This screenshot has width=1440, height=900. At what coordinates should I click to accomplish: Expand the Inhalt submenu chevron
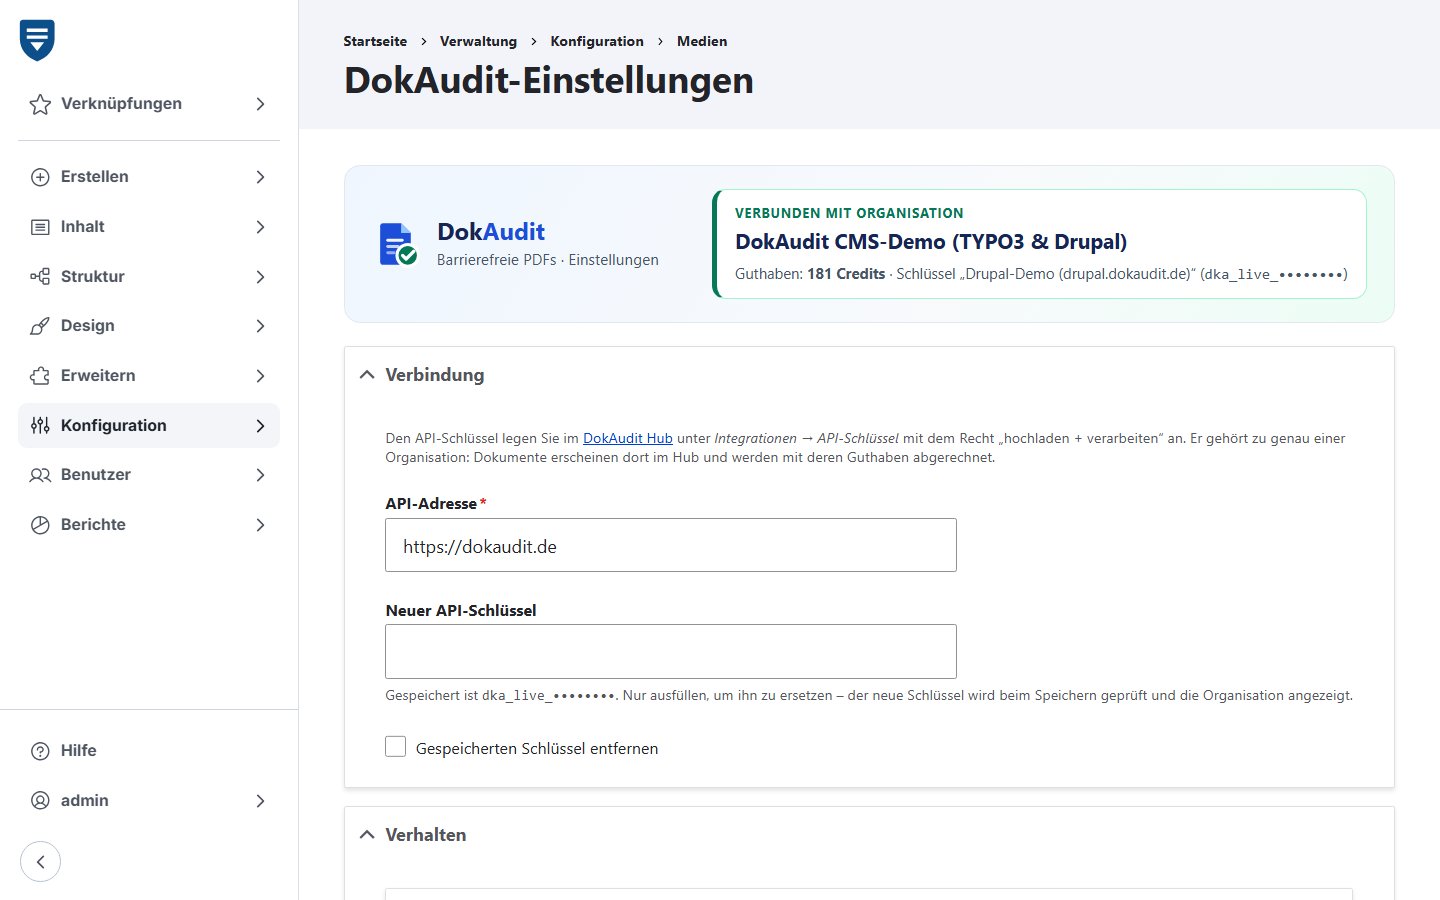coord(260,227)
